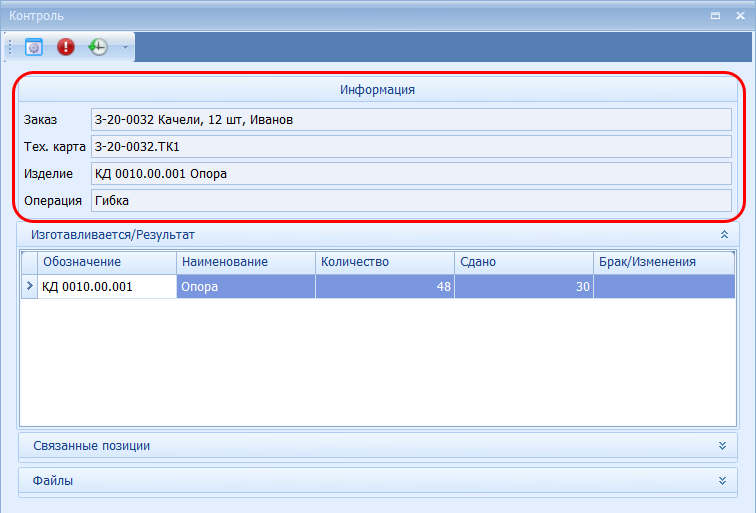Click the clock with green arrow icon
Image resolution: width=756 pixels, height=513 pixels.
point(98,47)
